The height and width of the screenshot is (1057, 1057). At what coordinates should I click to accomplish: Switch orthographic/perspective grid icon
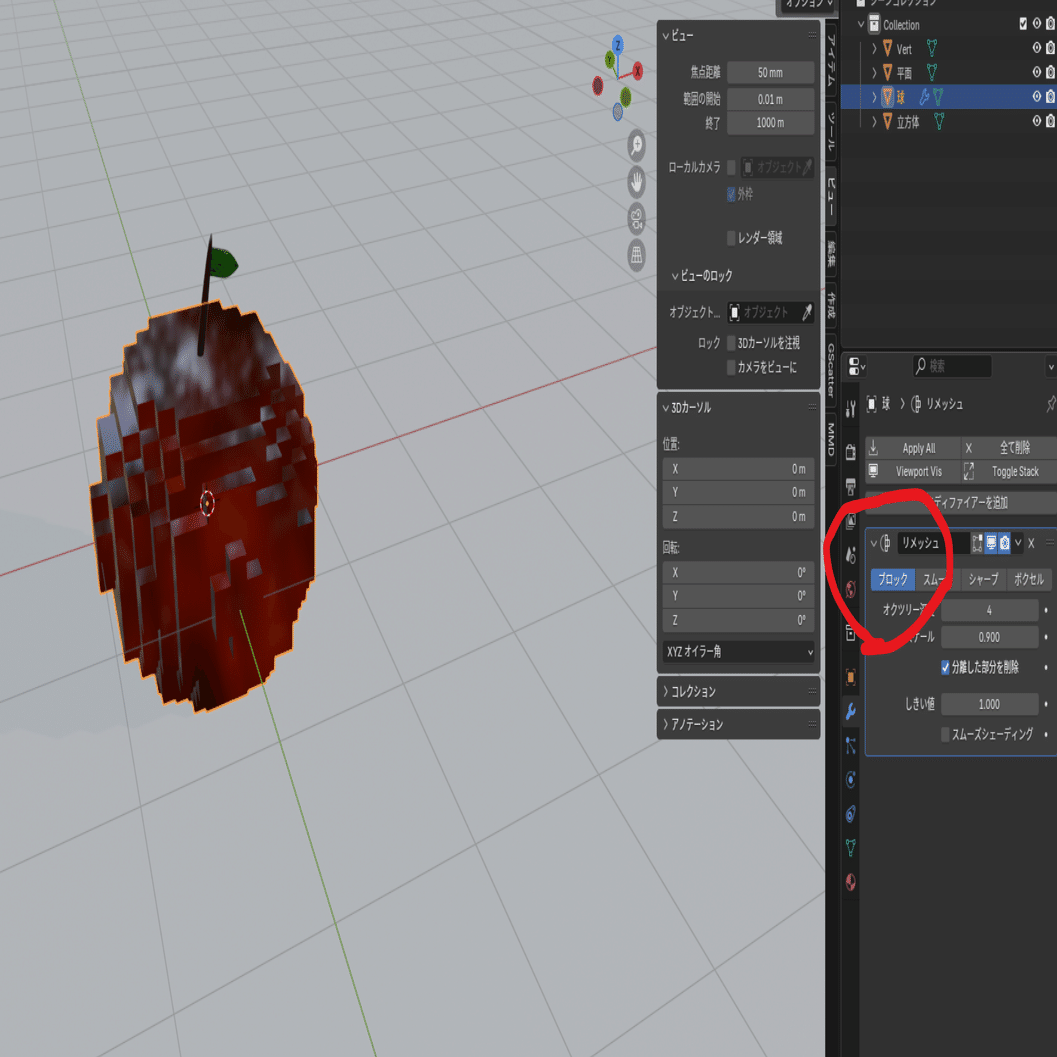pyautogui.click(x=636, y=255)
